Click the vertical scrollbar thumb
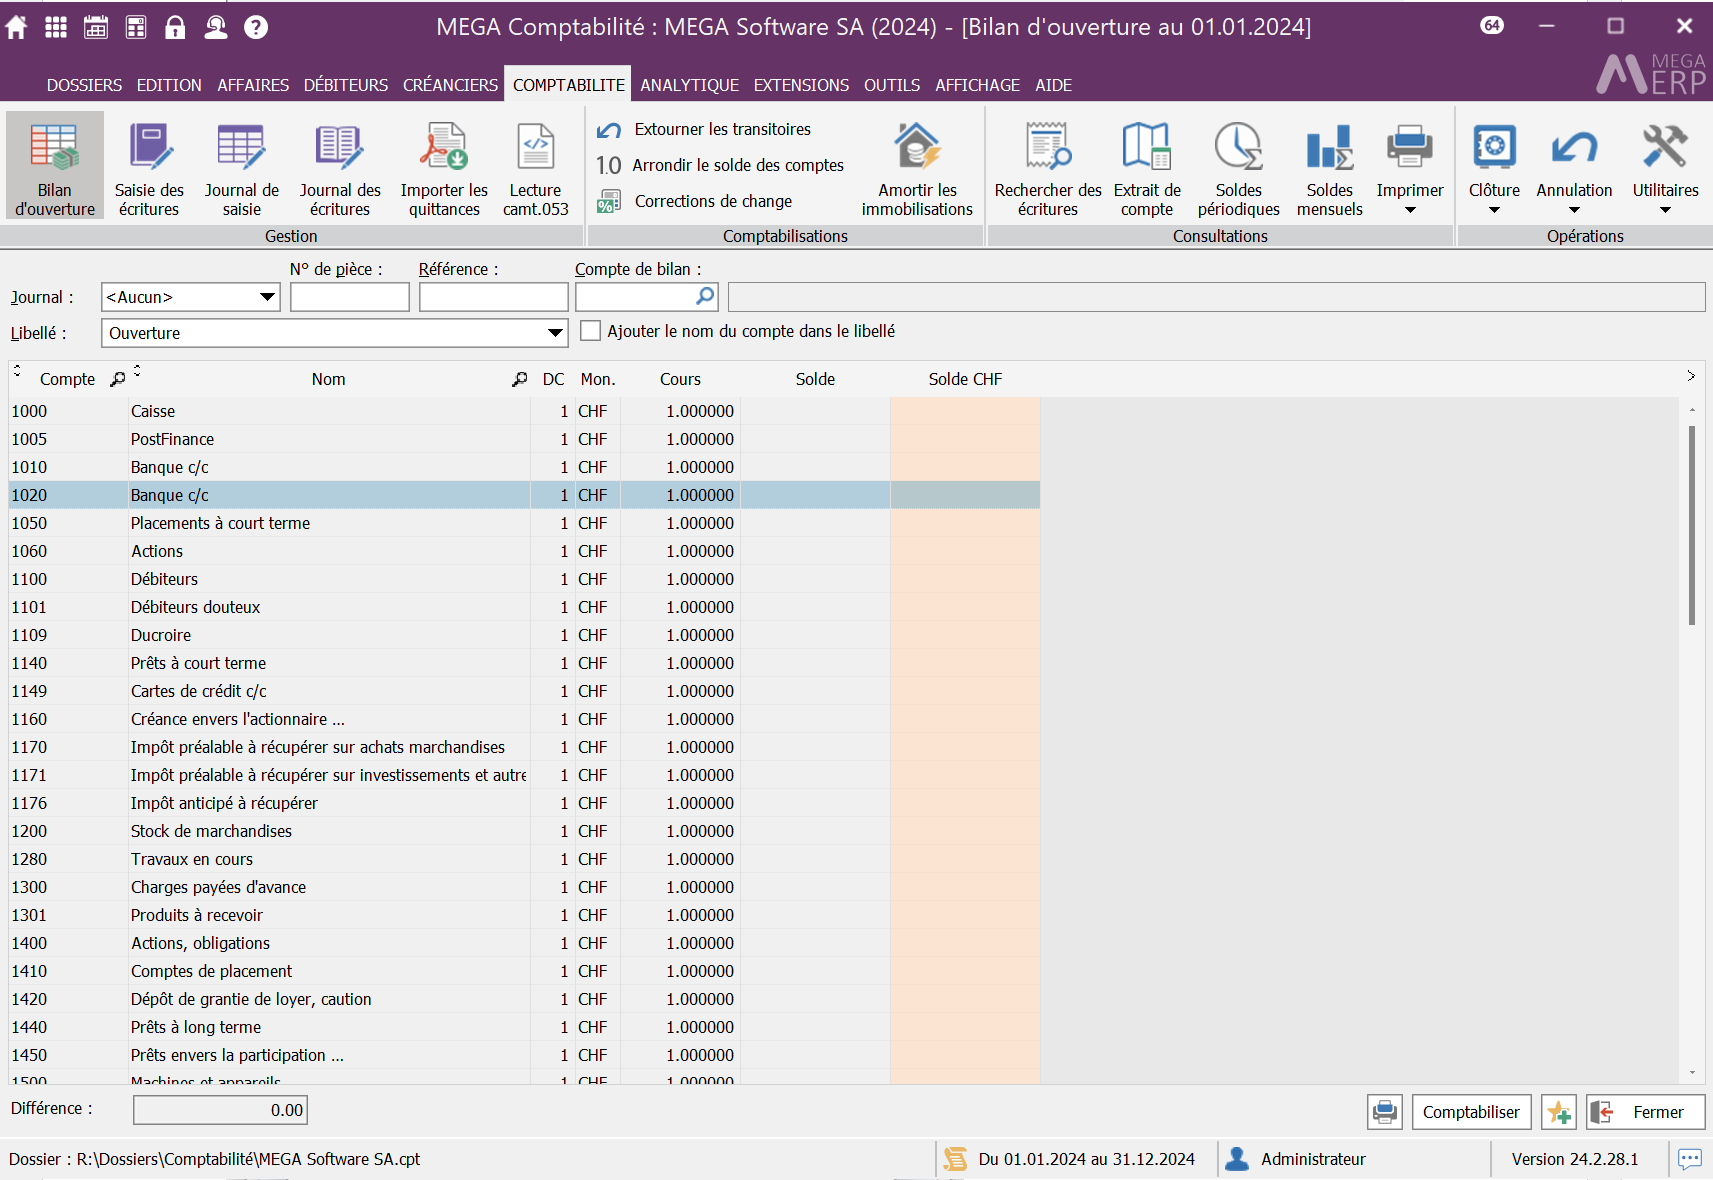The width and height of the screenshot is (1713, 1180). [1692, 525]
